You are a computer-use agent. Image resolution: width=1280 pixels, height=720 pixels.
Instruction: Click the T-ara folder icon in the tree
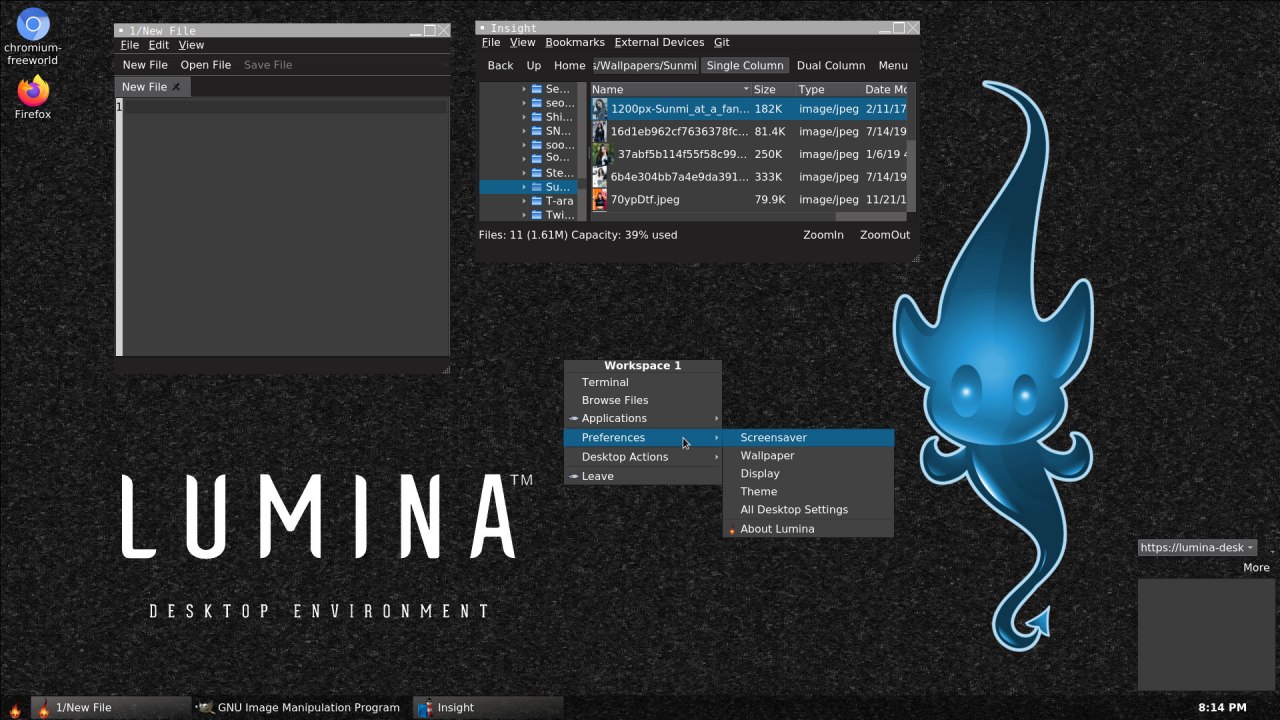coord(537,201)
